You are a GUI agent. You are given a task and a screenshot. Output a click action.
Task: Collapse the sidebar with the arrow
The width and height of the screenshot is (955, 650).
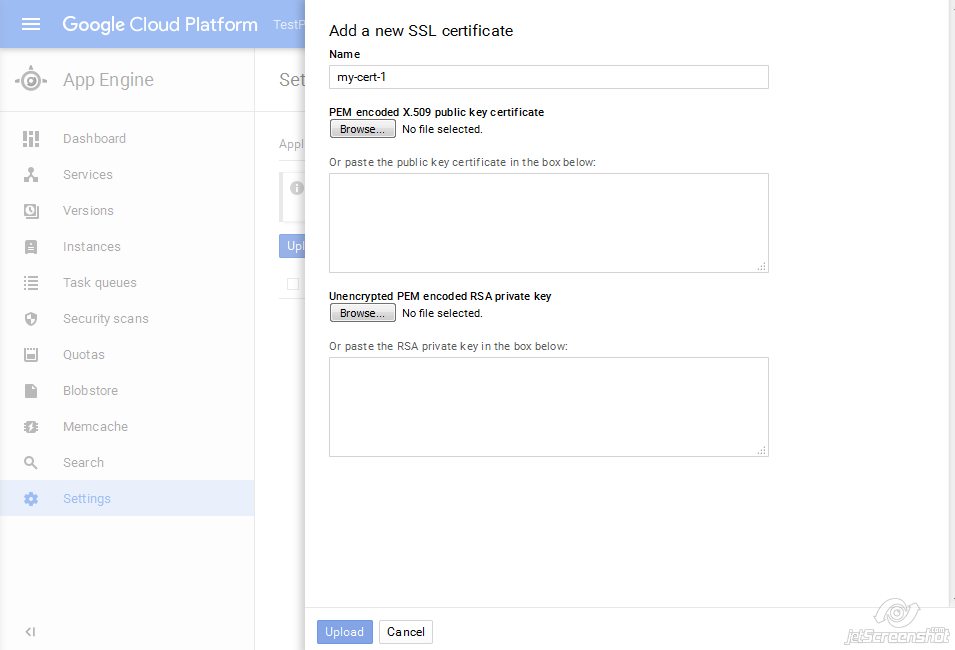click(30, 632)
